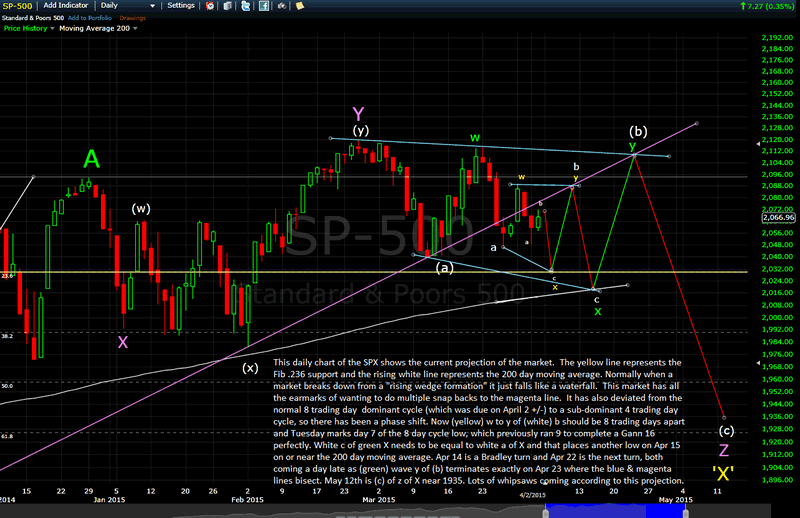The image size is (800, 518).
Task: Click the 2,000.00 price axis label
Action: pyautogui.click(x=777, y=317)
